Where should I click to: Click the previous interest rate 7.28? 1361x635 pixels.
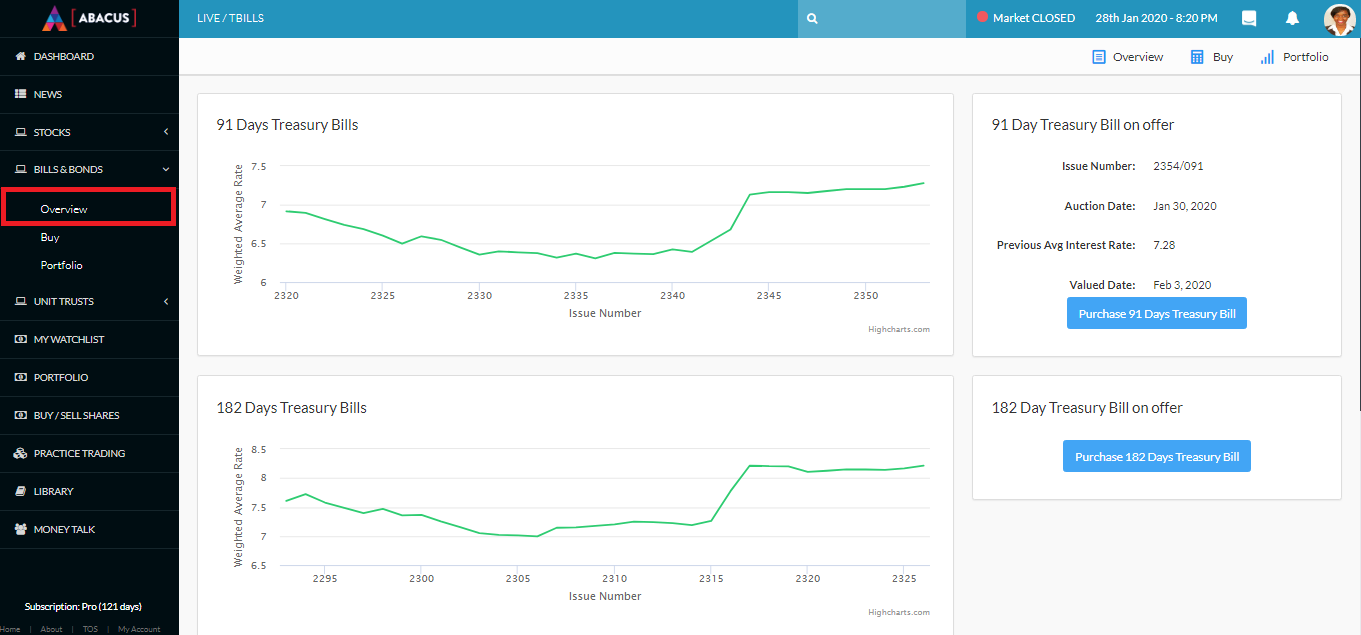1164,245
